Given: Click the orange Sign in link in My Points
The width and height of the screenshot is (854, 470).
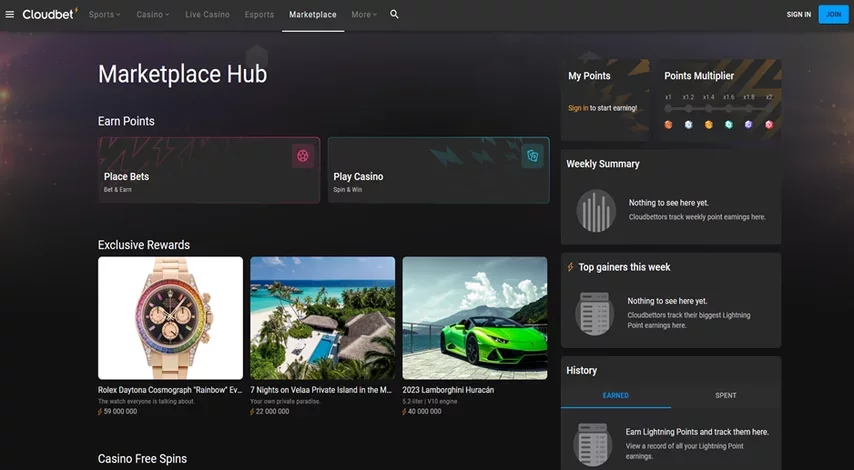Looking at the screenshot, I should click(x=578, y=108).
